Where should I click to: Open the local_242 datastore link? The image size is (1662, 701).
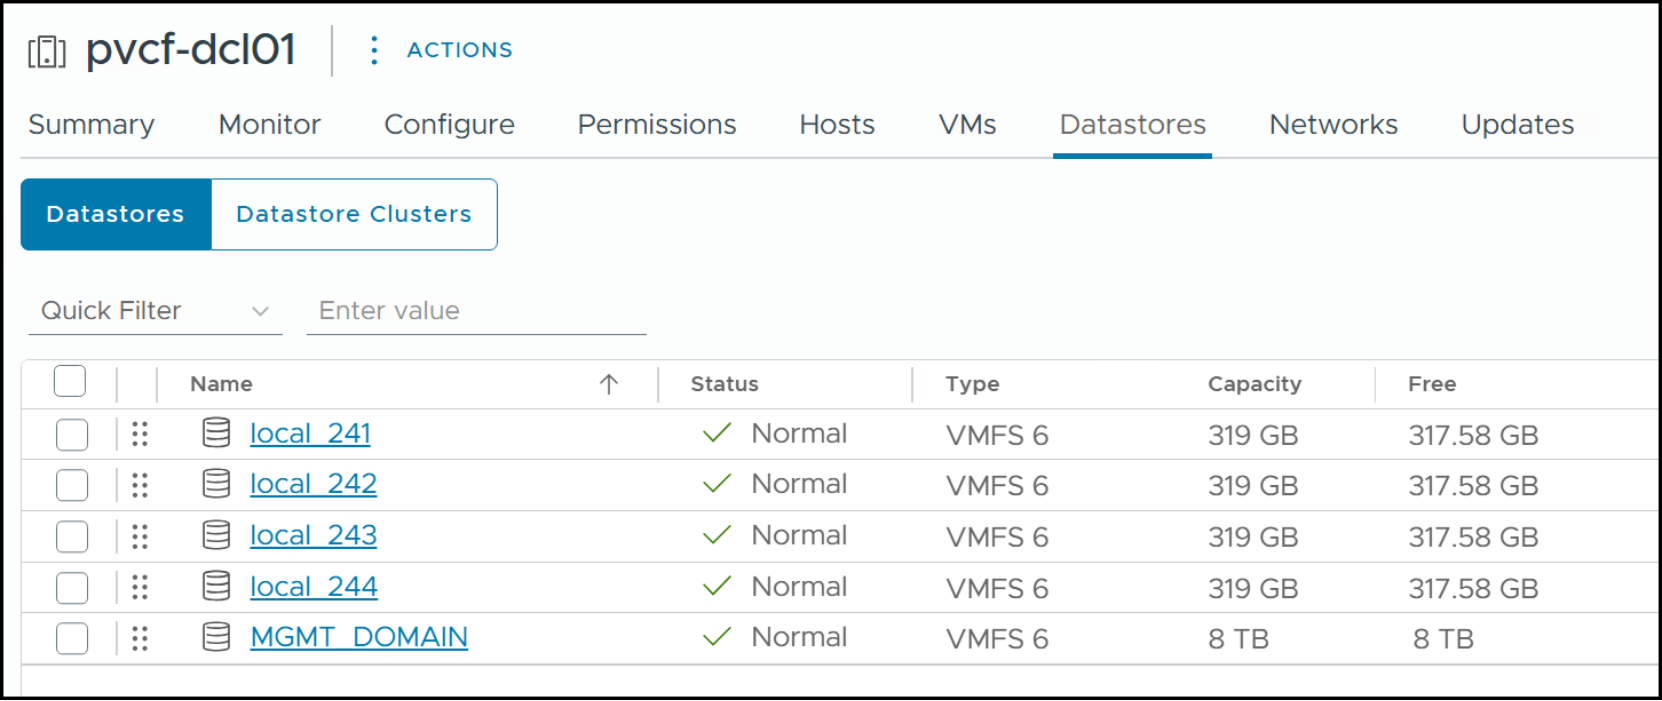coord(313,484)
